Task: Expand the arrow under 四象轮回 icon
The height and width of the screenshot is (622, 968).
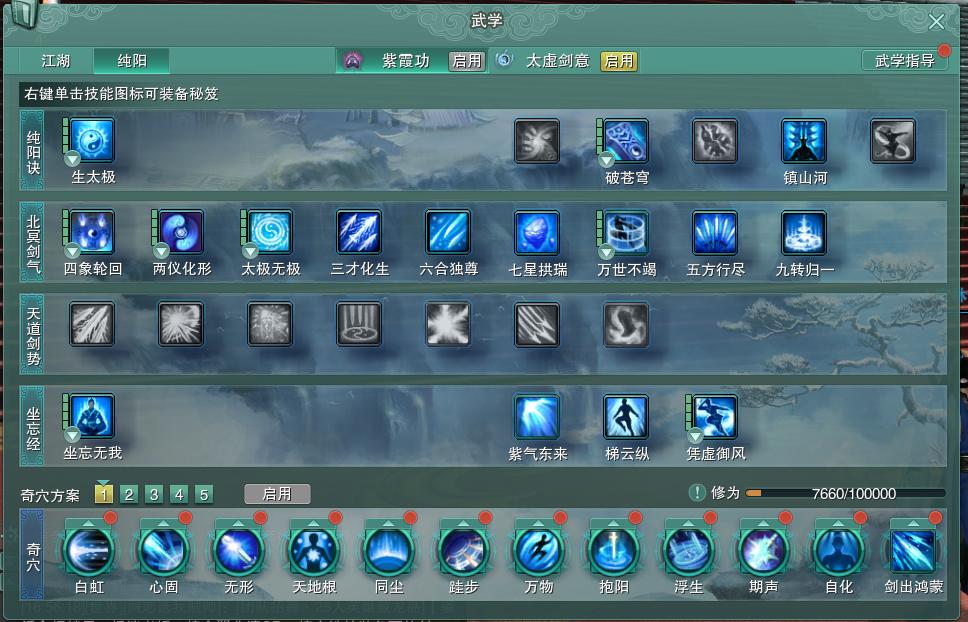Action: pos(72,251)
